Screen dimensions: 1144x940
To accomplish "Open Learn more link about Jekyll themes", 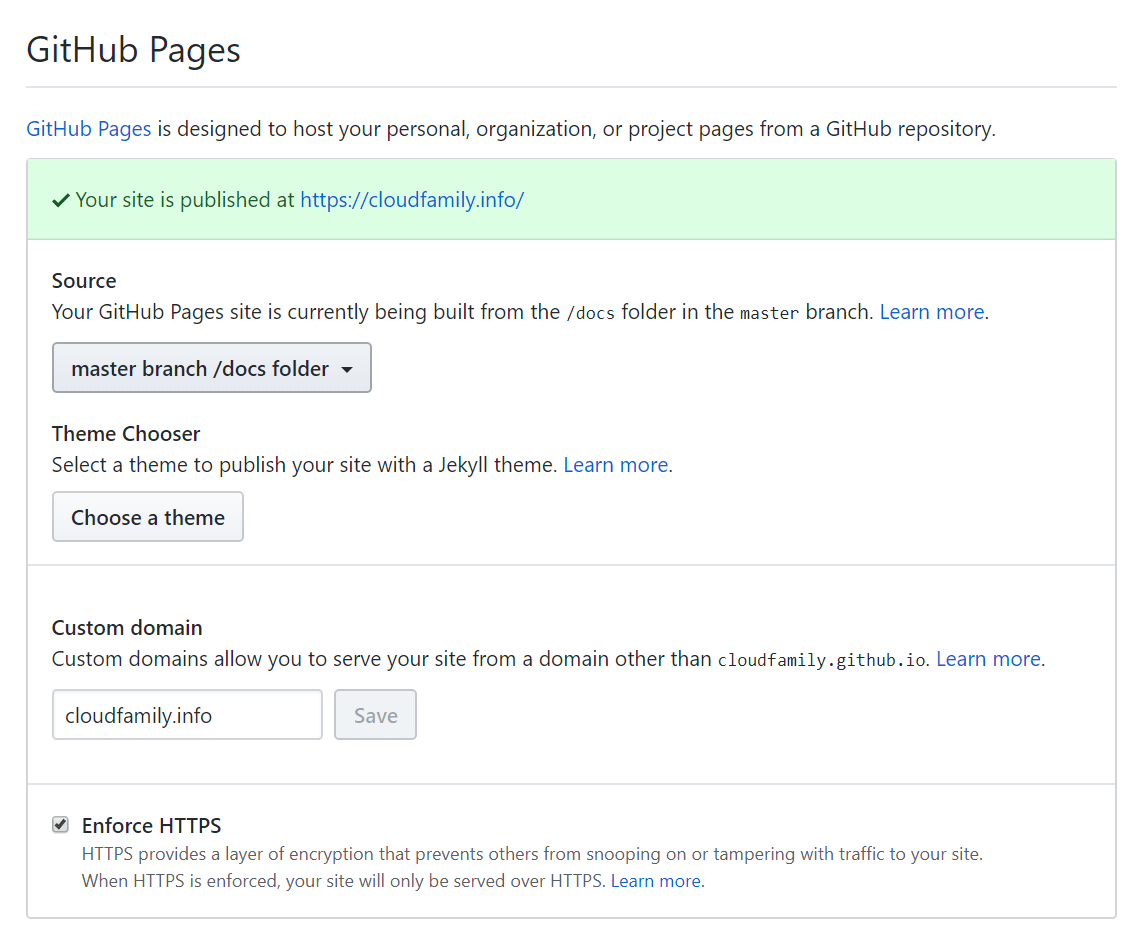I will tap(616, 465).
